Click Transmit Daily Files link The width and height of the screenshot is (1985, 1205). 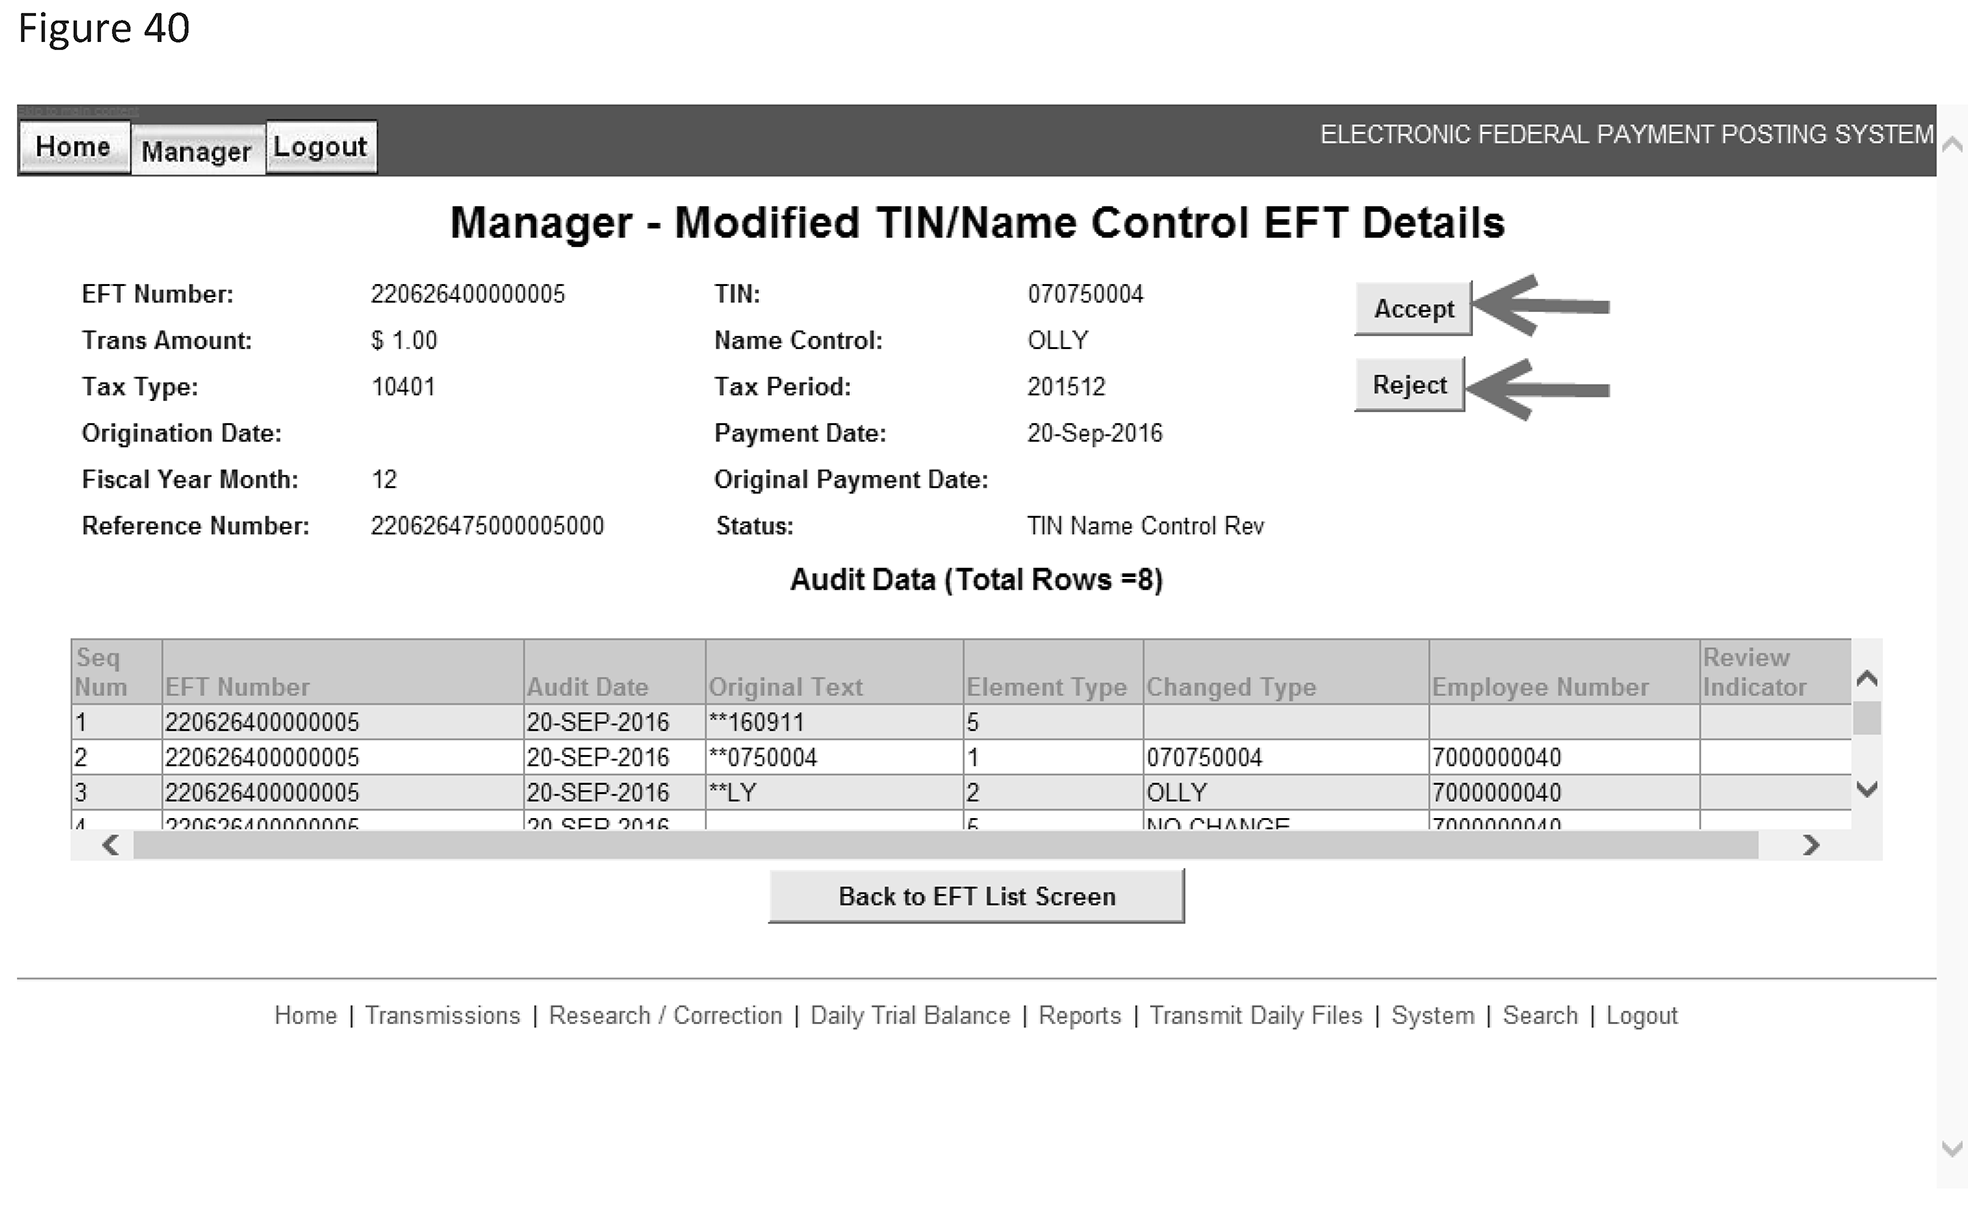pyautogui.click(x=1256, y=1016)
